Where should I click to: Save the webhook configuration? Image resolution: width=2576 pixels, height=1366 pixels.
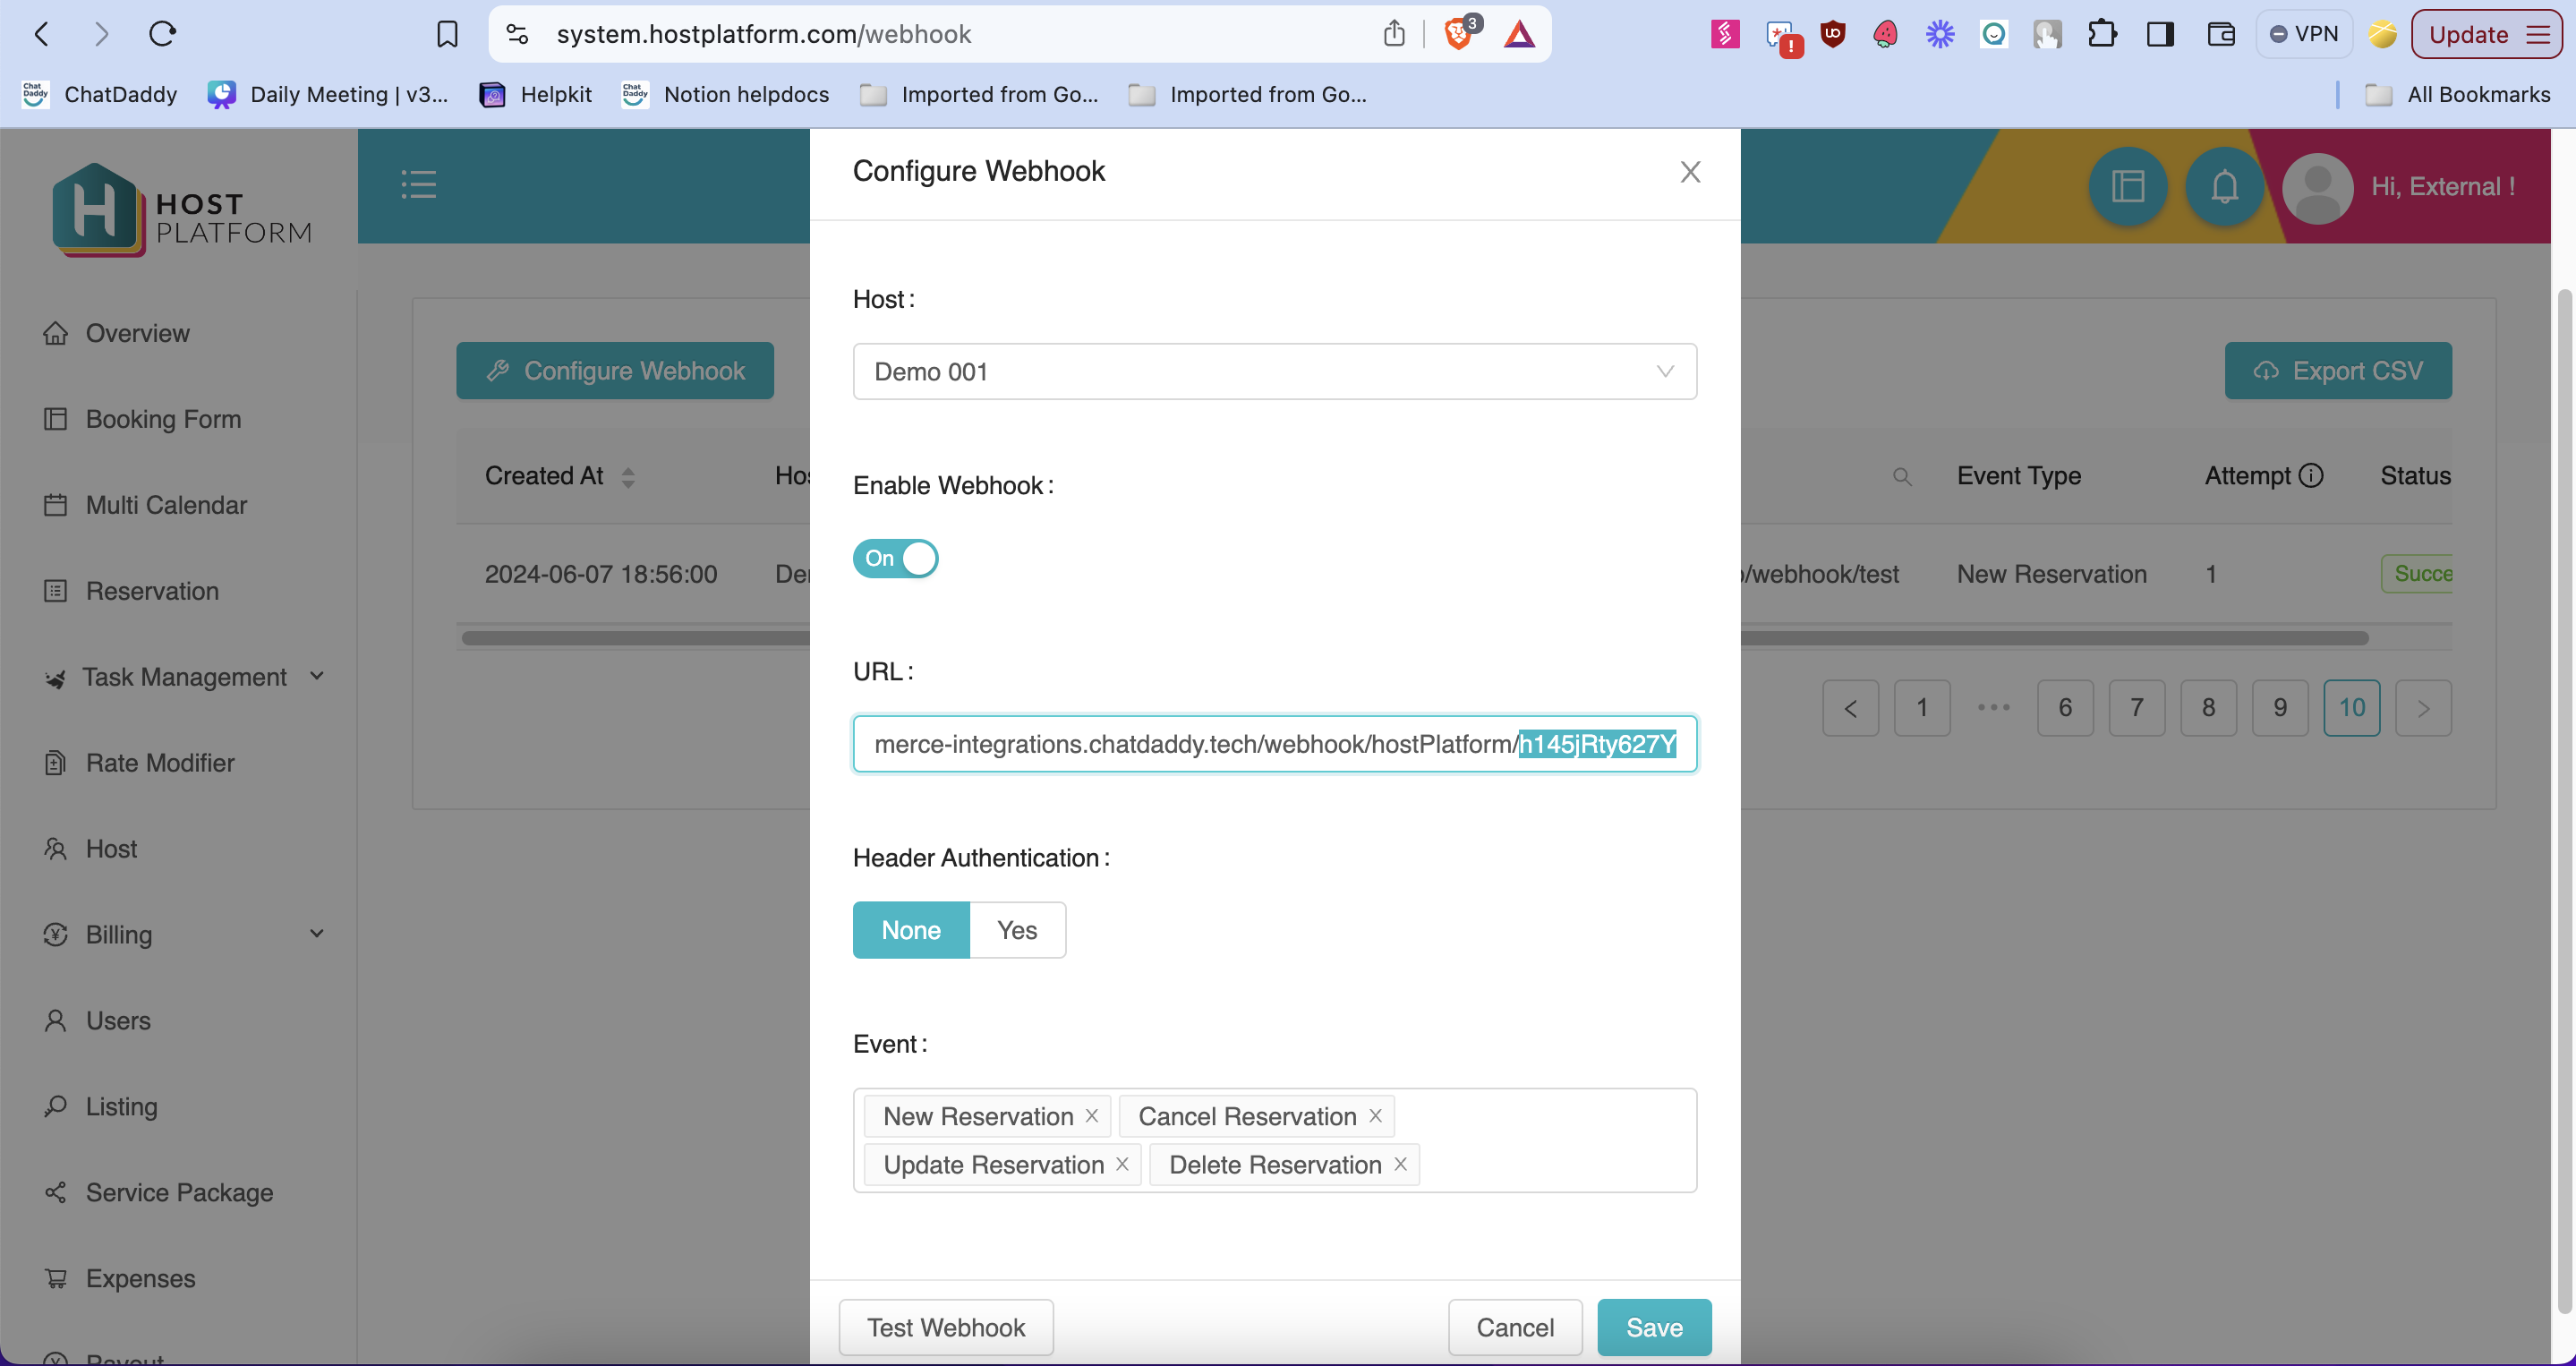[x=1654, y=1327]
